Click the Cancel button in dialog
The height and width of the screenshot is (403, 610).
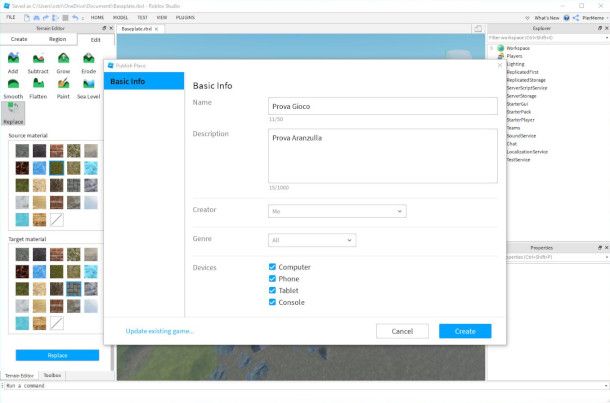[402, 331]
